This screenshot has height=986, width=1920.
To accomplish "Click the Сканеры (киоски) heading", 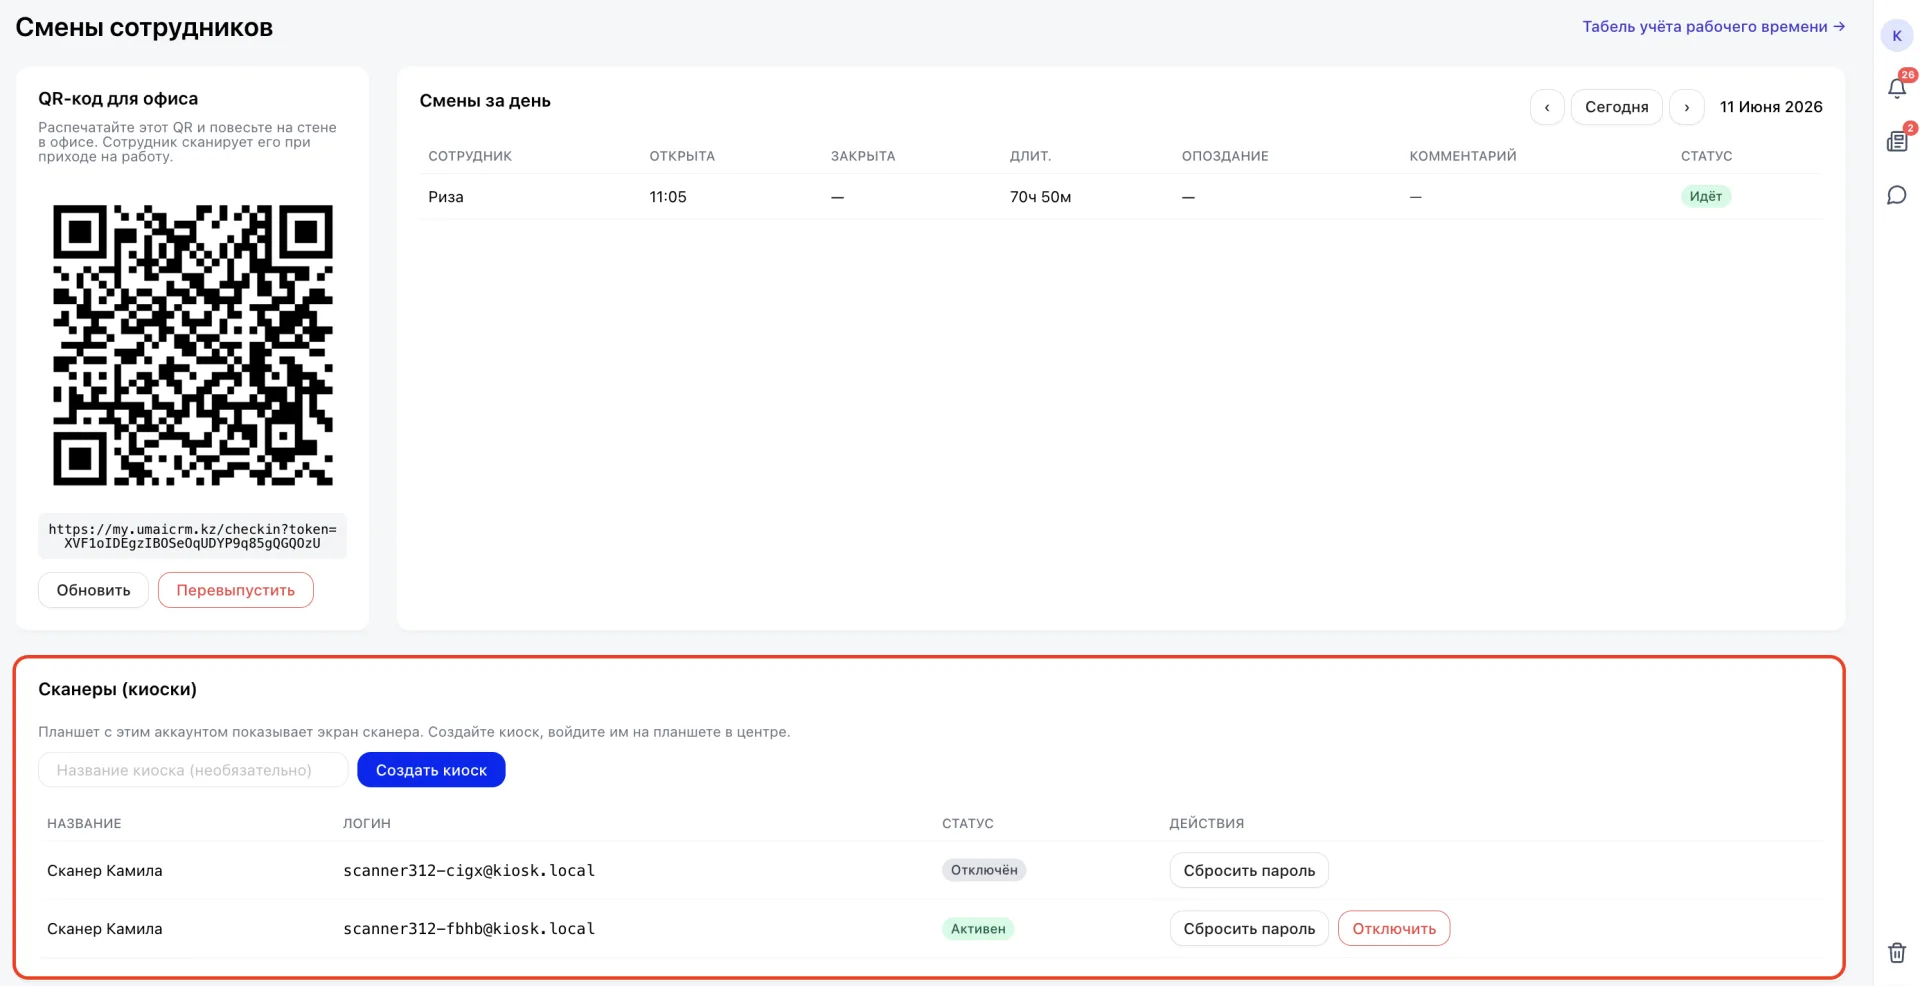I will pyautogui.click(x=117, y=689).
